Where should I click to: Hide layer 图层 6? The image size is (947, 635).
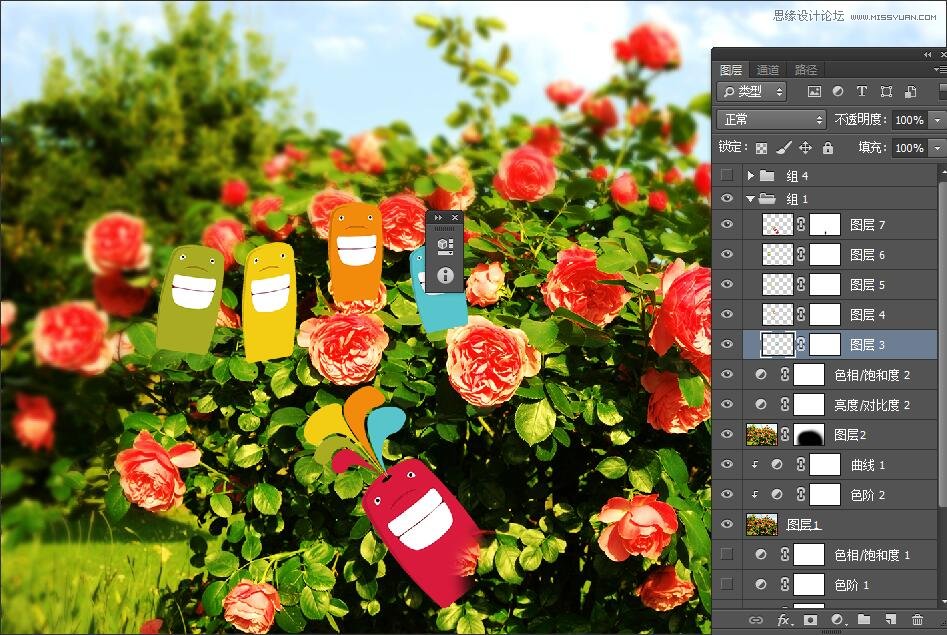(x=727, y=254)
